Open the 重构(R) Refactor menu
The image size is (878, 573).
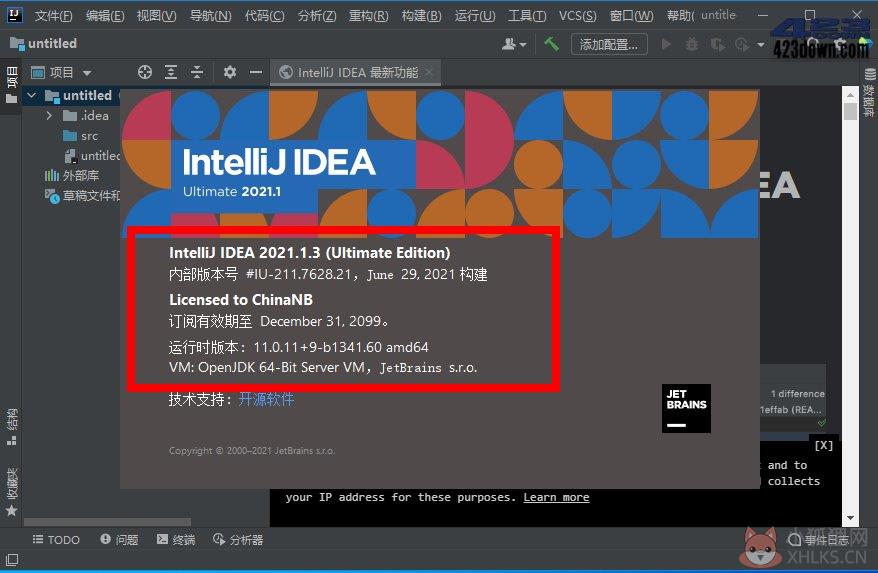tap(368, 16)
